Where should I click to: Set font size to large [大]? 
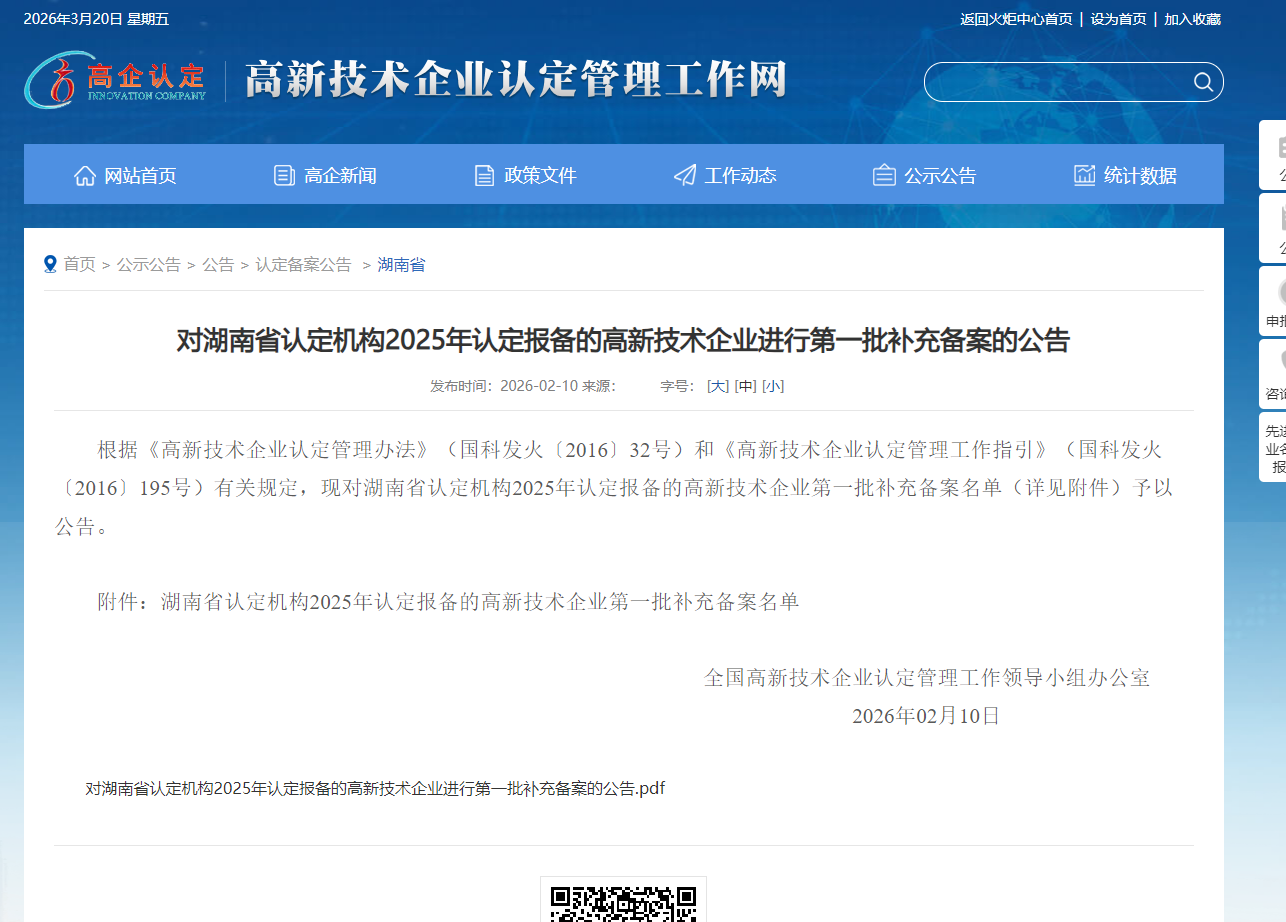pos(718,386)
